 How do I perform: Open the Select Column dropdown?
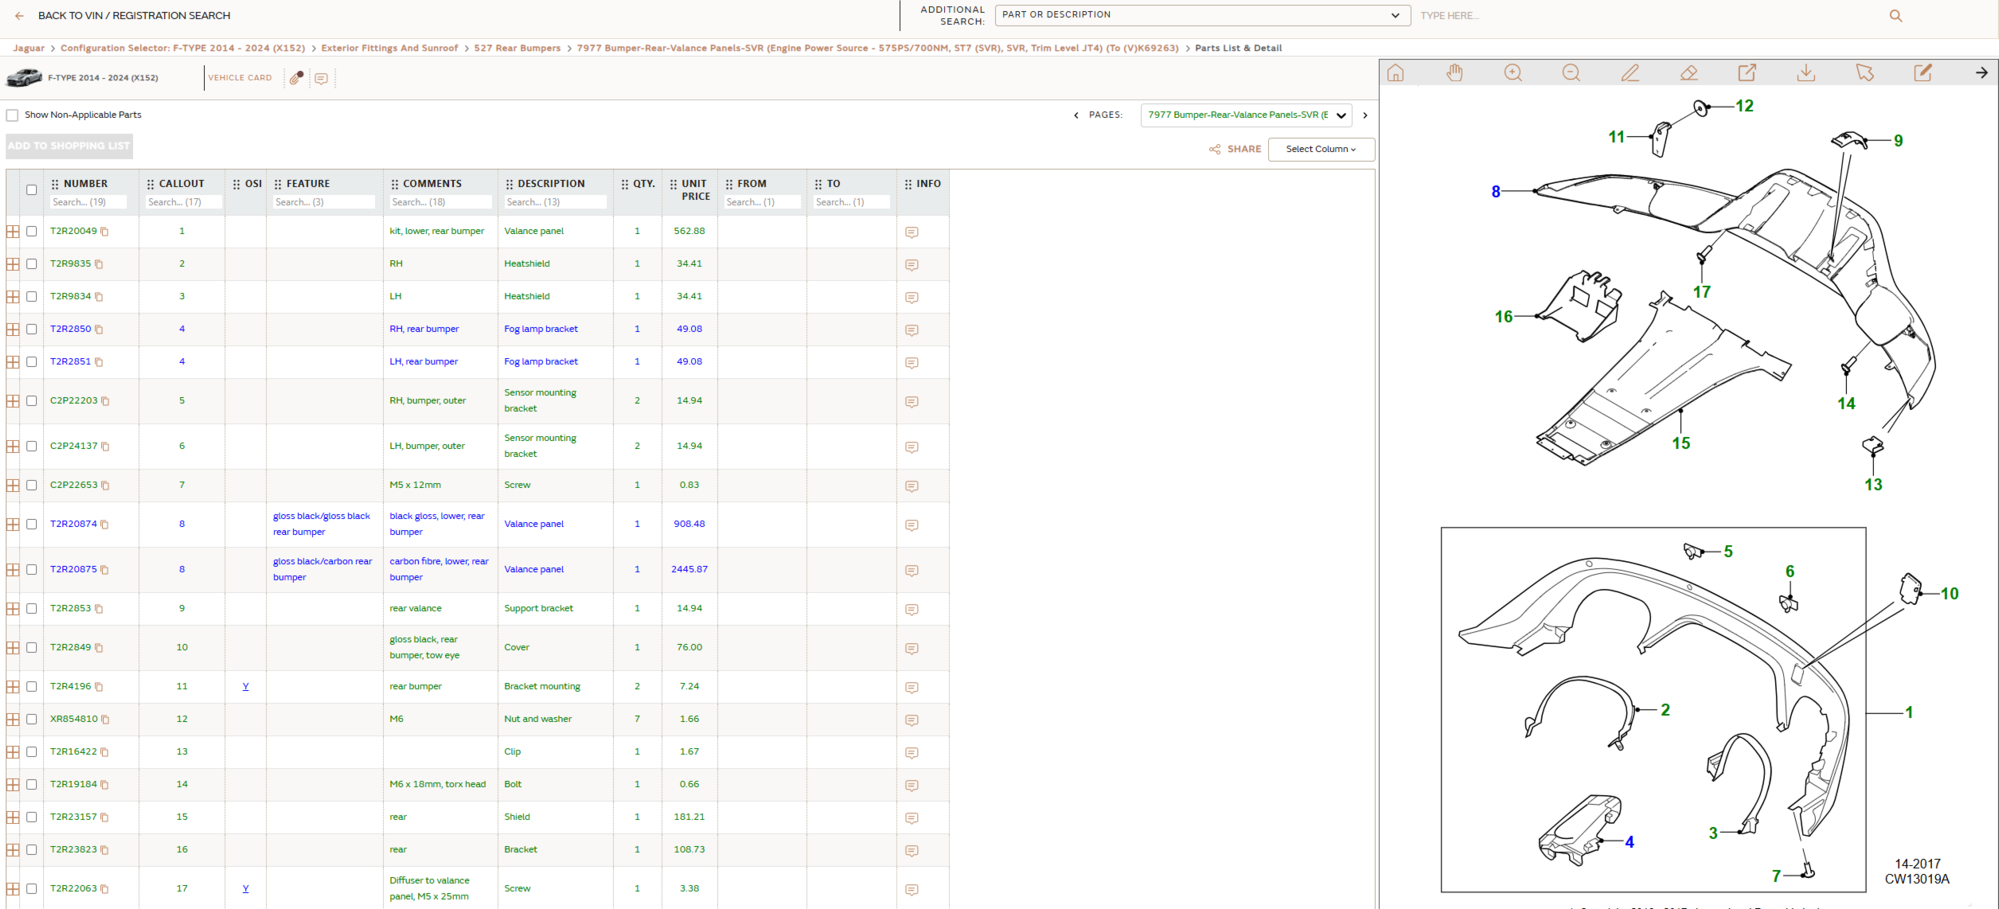1320,149
